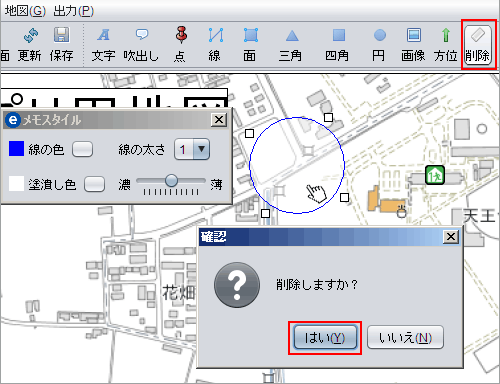Open the 地図(G) menu
Viewport: 500px width, 384px height.
coord(25,11)
